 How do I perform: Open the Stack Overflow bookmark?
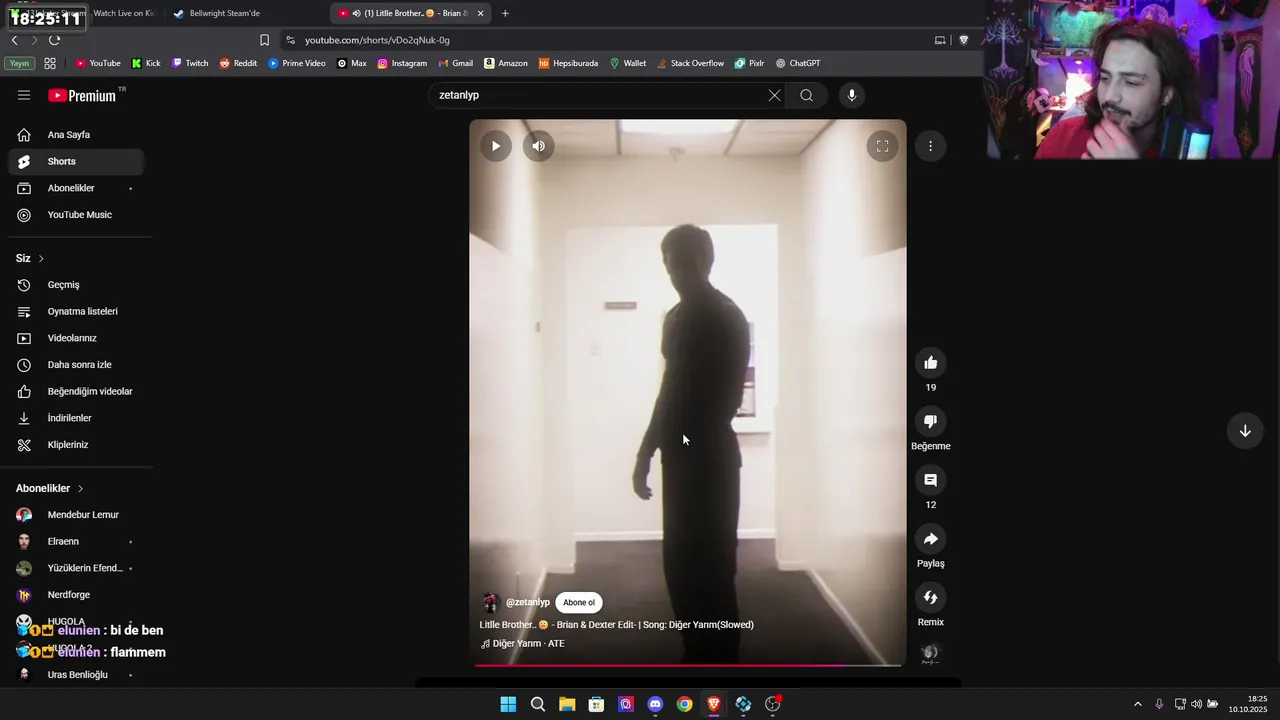click(x=690, y=63)
